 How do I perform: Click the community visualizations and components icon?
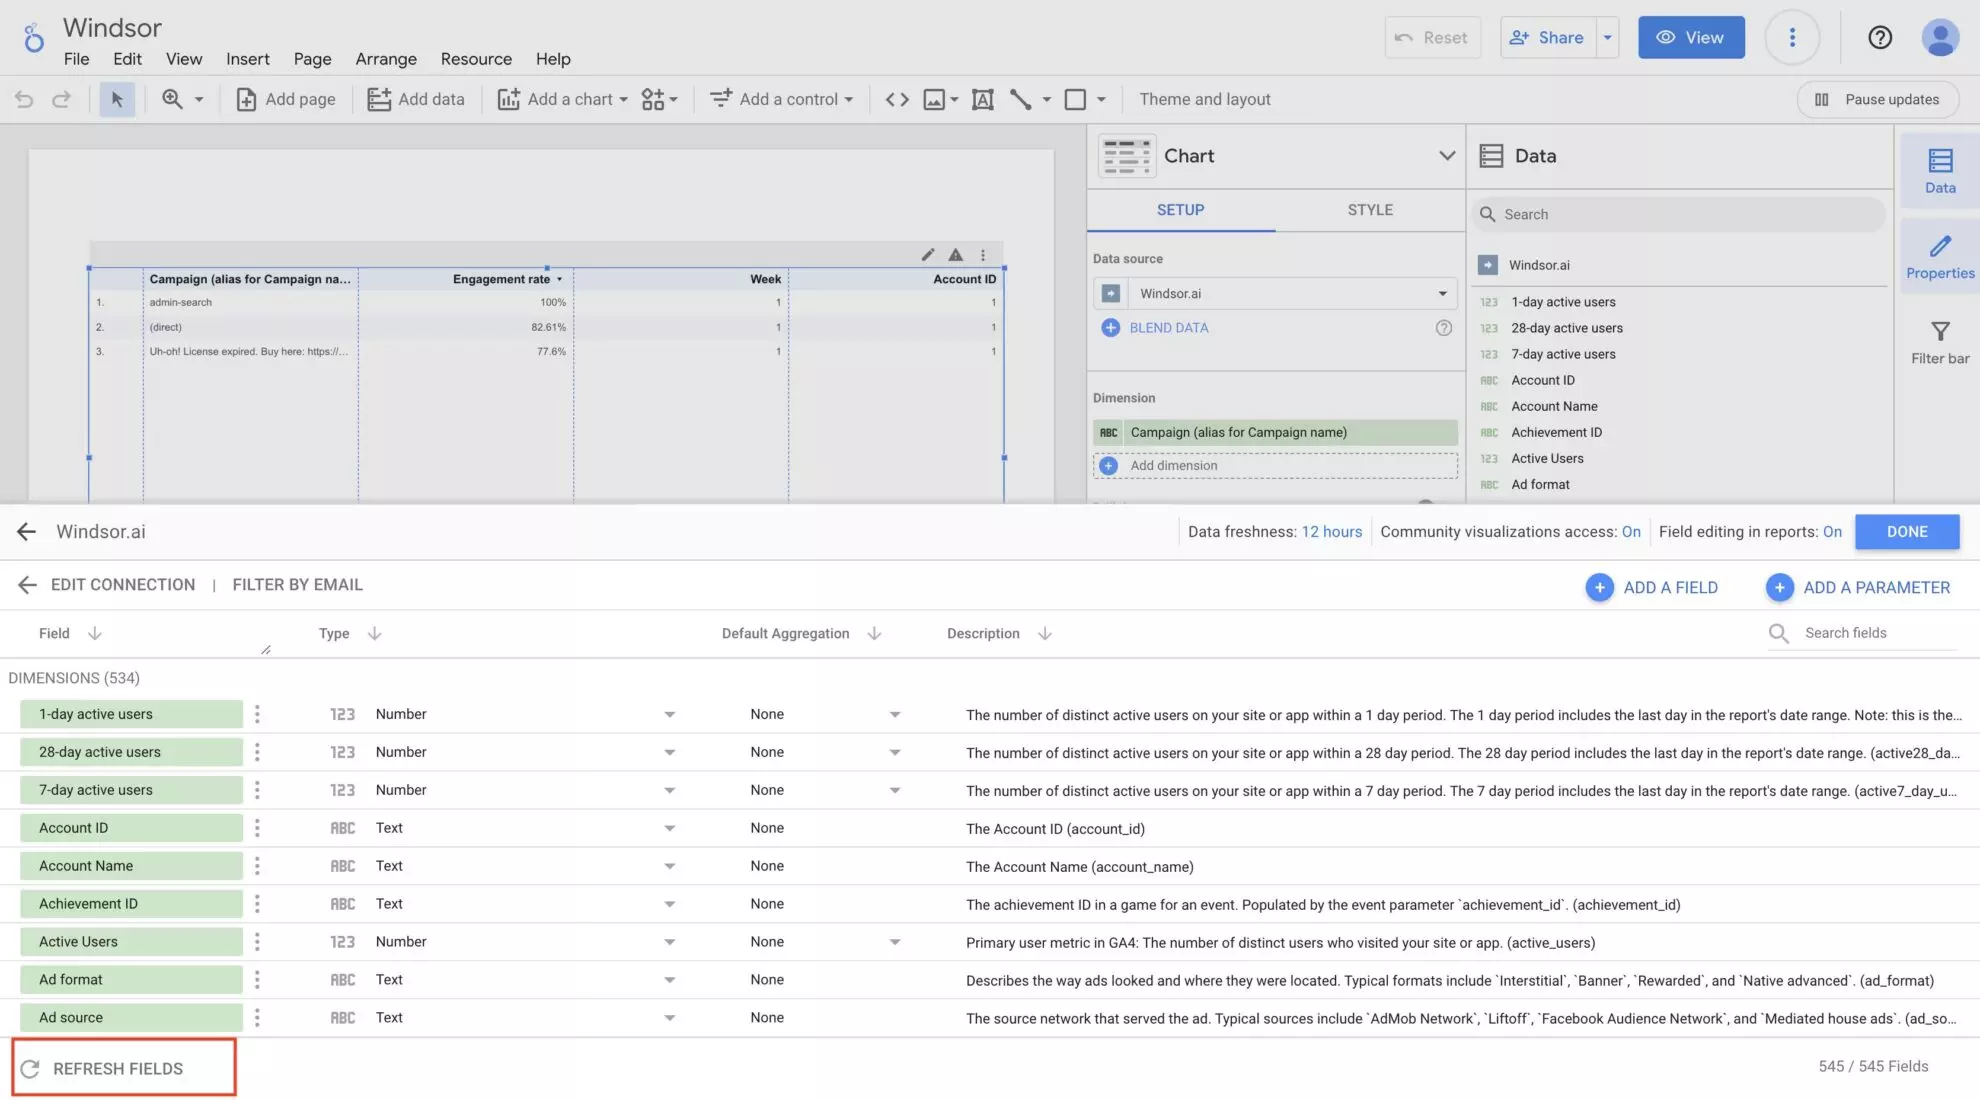click(653, 99)
